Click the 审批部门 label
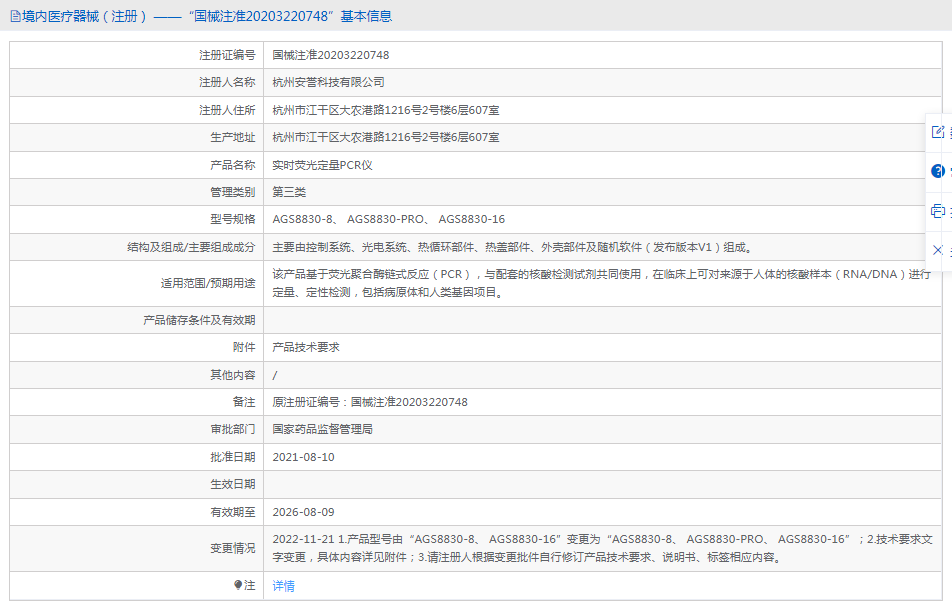The image size is (952, 603). (233, 429)
